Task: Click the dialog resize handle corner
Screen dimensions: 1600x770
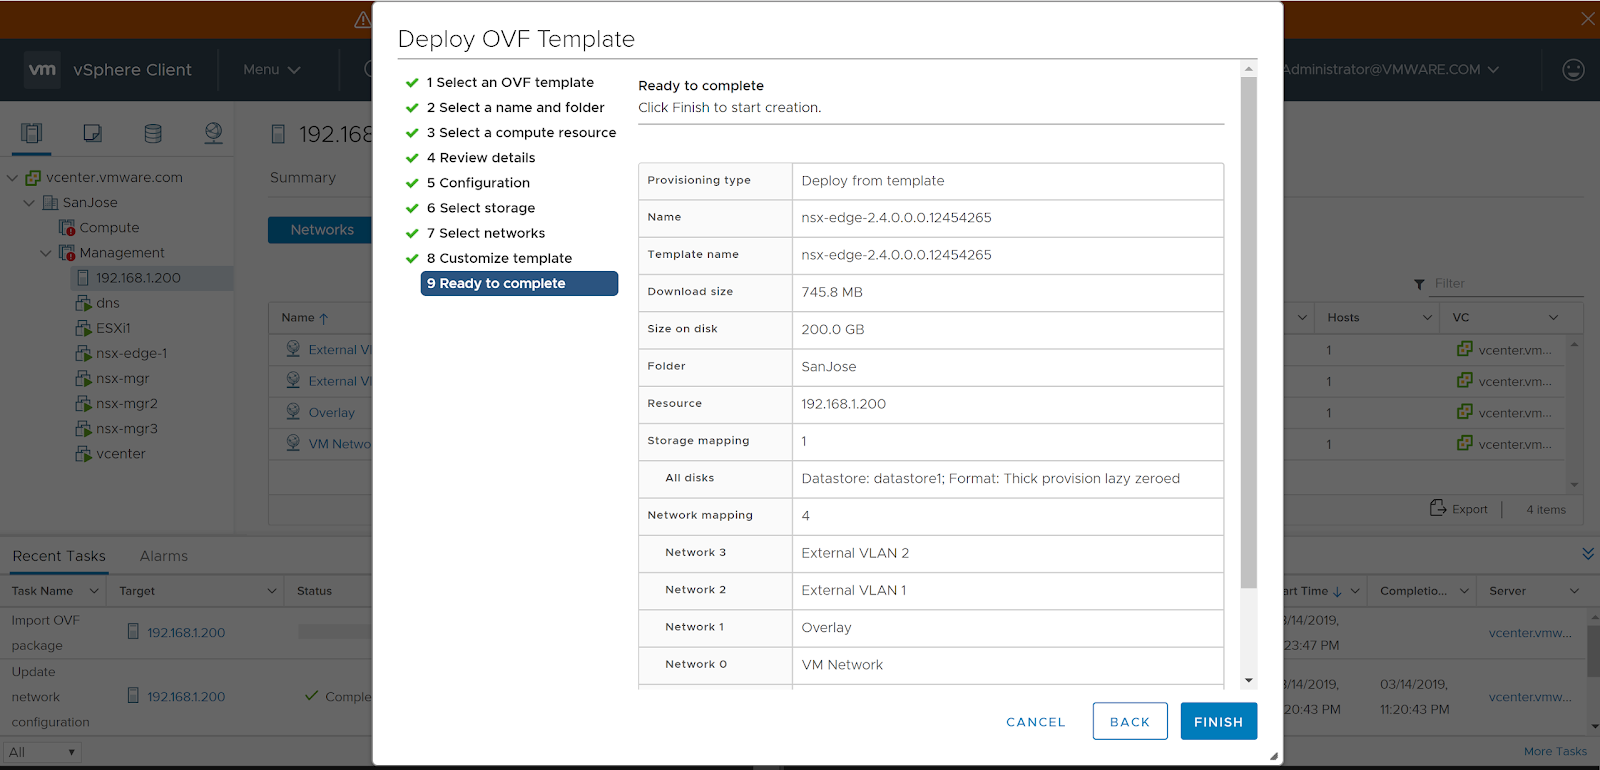Action: point(1274,756)
